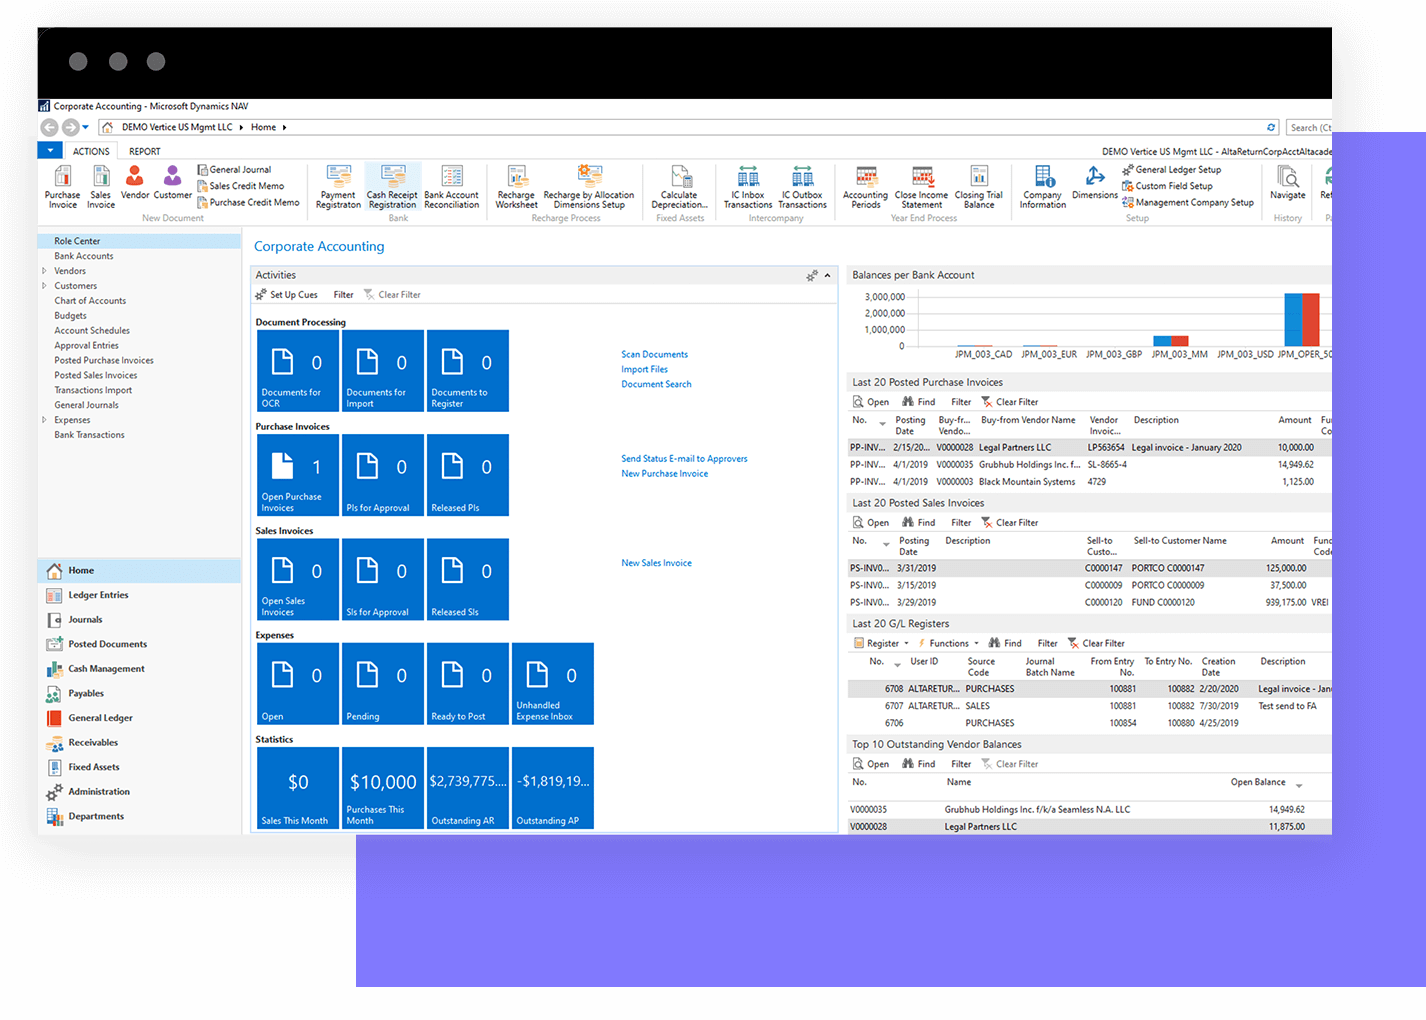Select Posted Purchase Invoices in the tree
Viewport: 1426px width, 1020px height.
point(104,361)
